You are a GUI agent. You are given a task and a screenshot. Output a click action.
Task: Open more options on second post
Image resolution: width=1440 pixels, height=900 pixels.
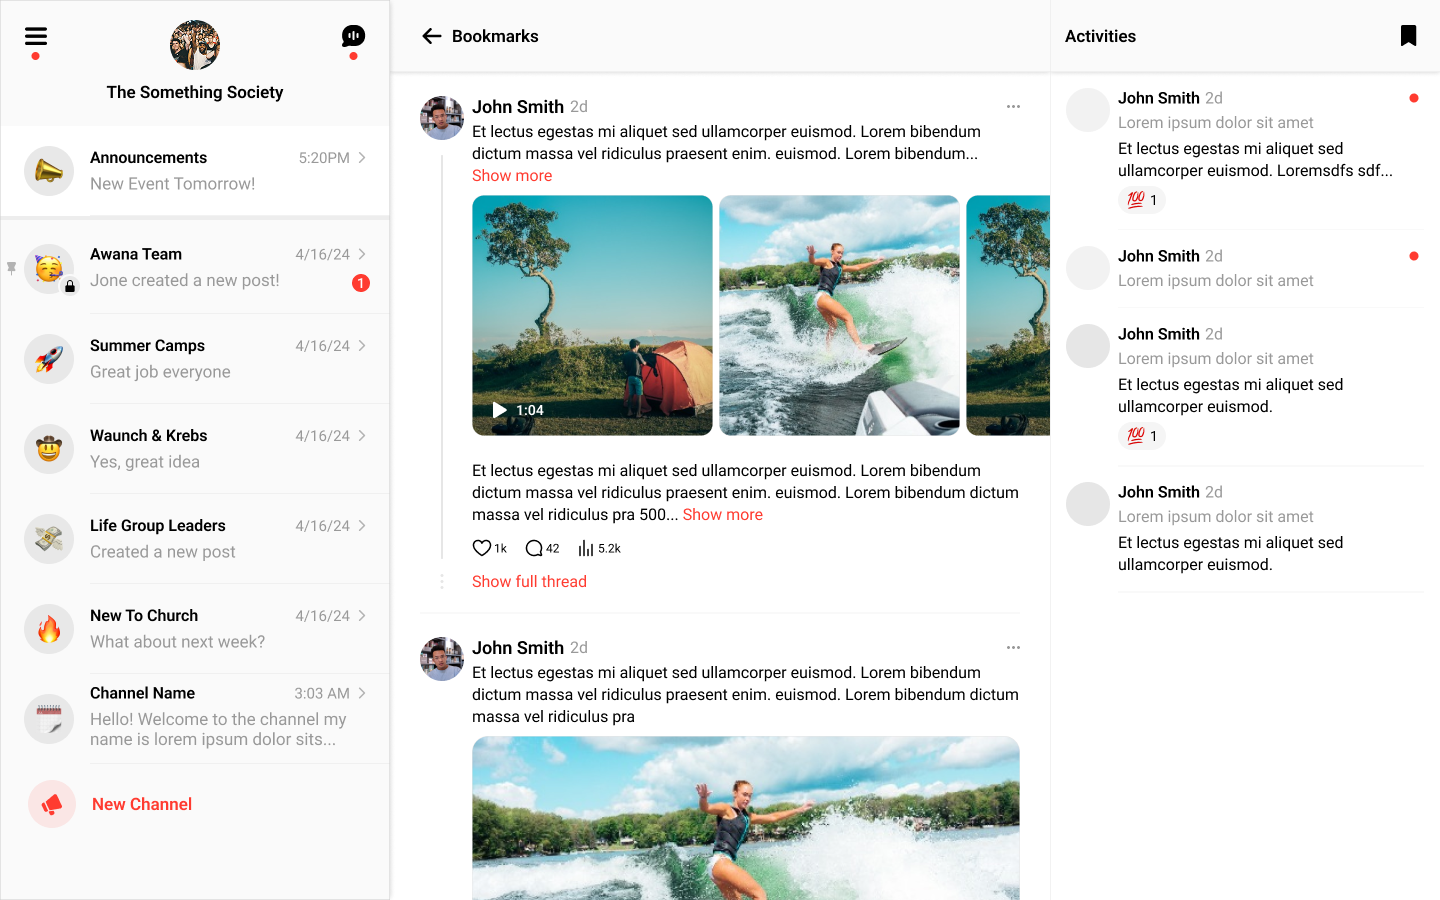(x=1013, y=648)
